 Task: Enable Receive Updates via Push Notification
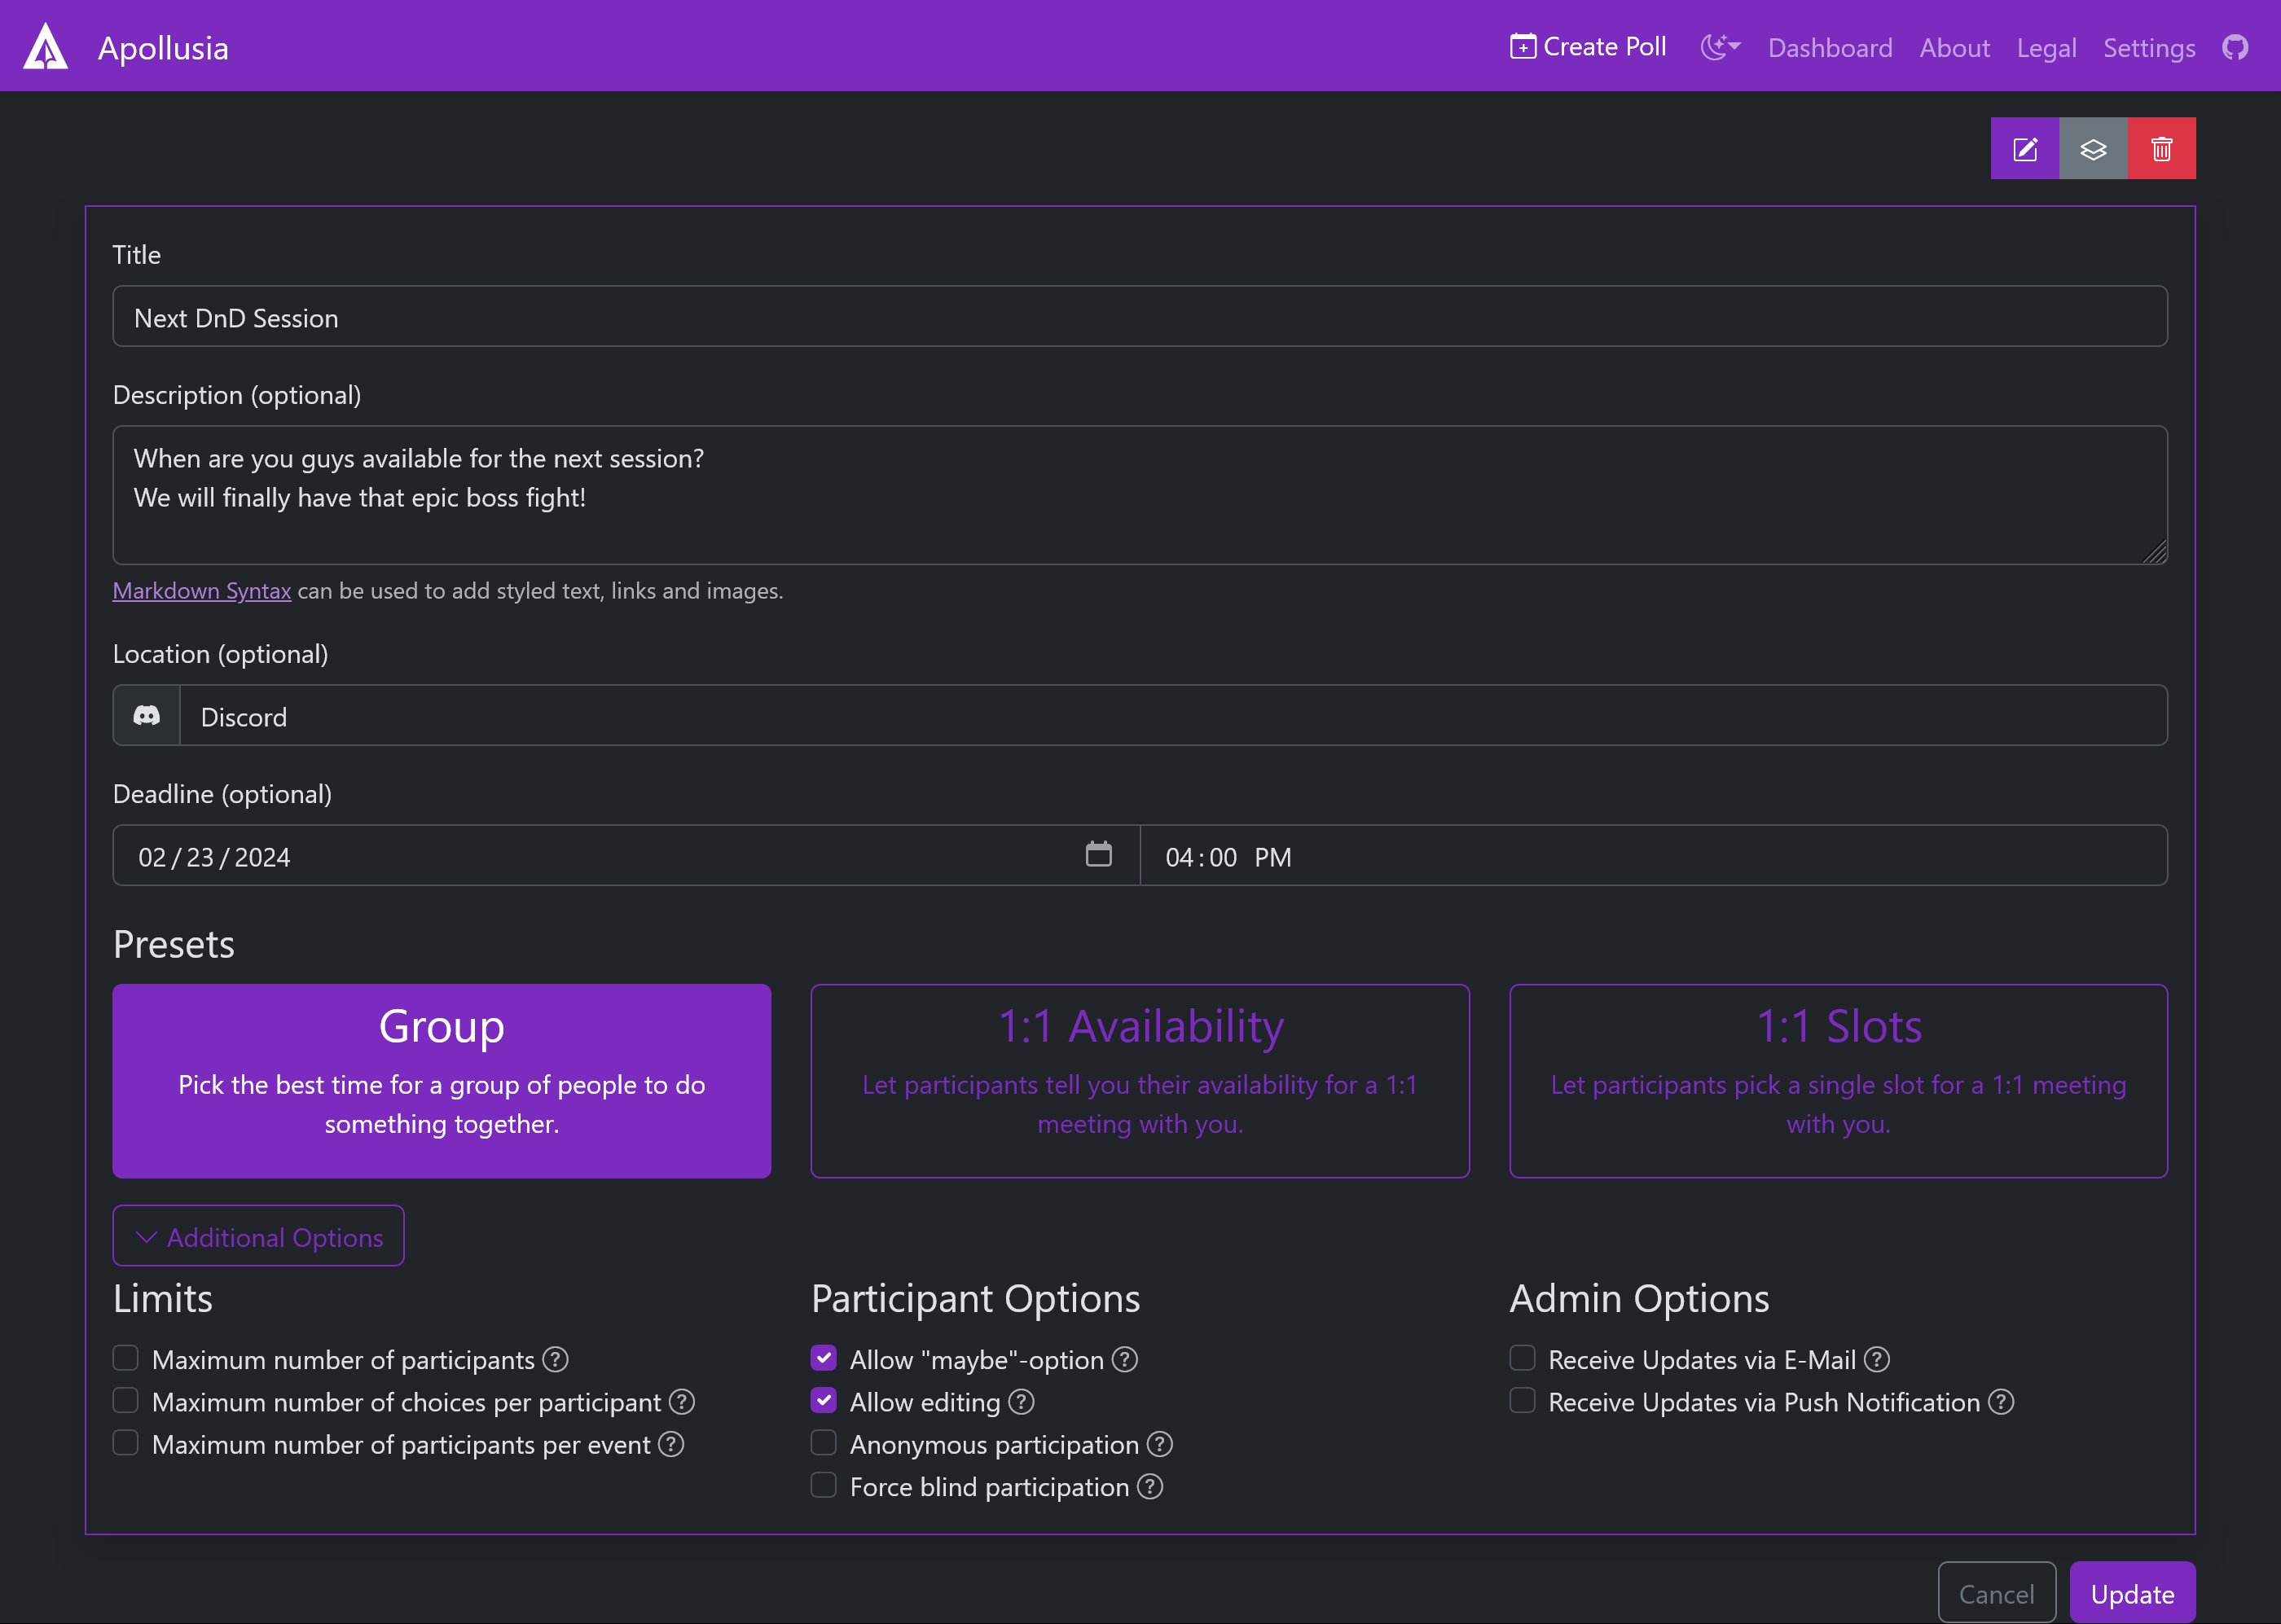click(x=1522, y=1400)
